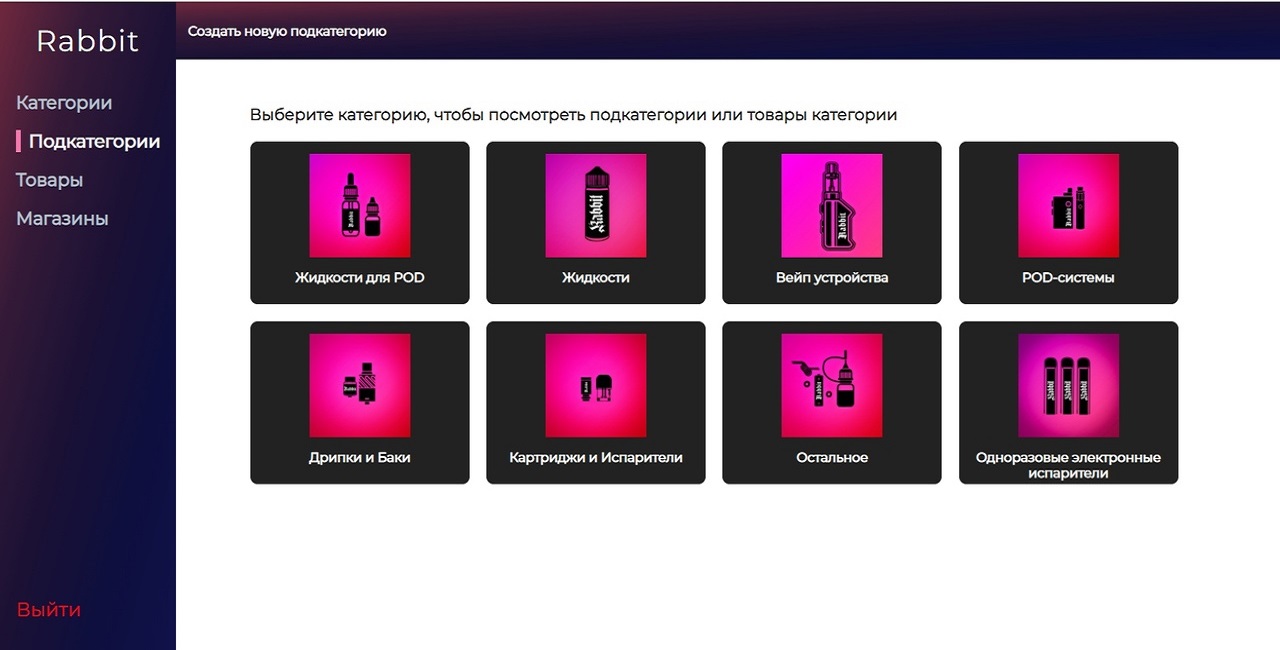Click the Выйти logout link
This screenshot has width=1280, height=650.
[49, 610]
